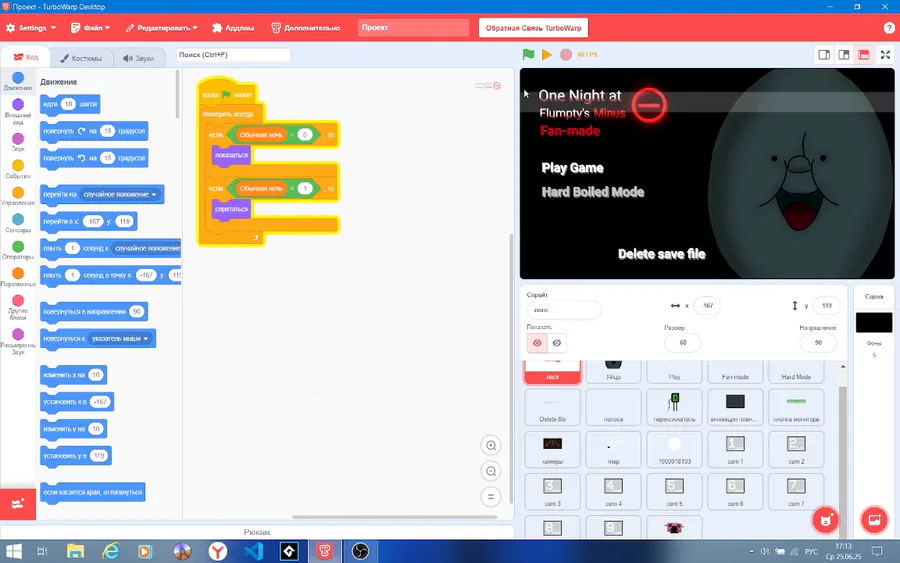Select the 'камеры' sprite thumbnail

(x=552, y=449)
